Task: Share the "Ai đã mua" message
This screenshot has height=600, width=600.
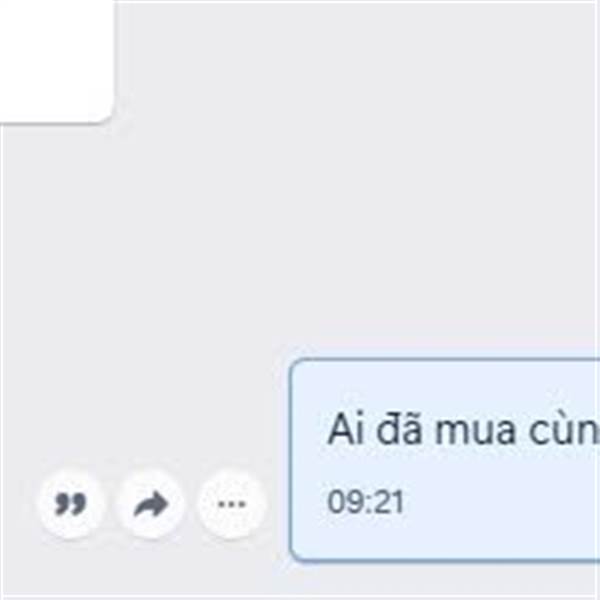Action: [x=151, y=504]
